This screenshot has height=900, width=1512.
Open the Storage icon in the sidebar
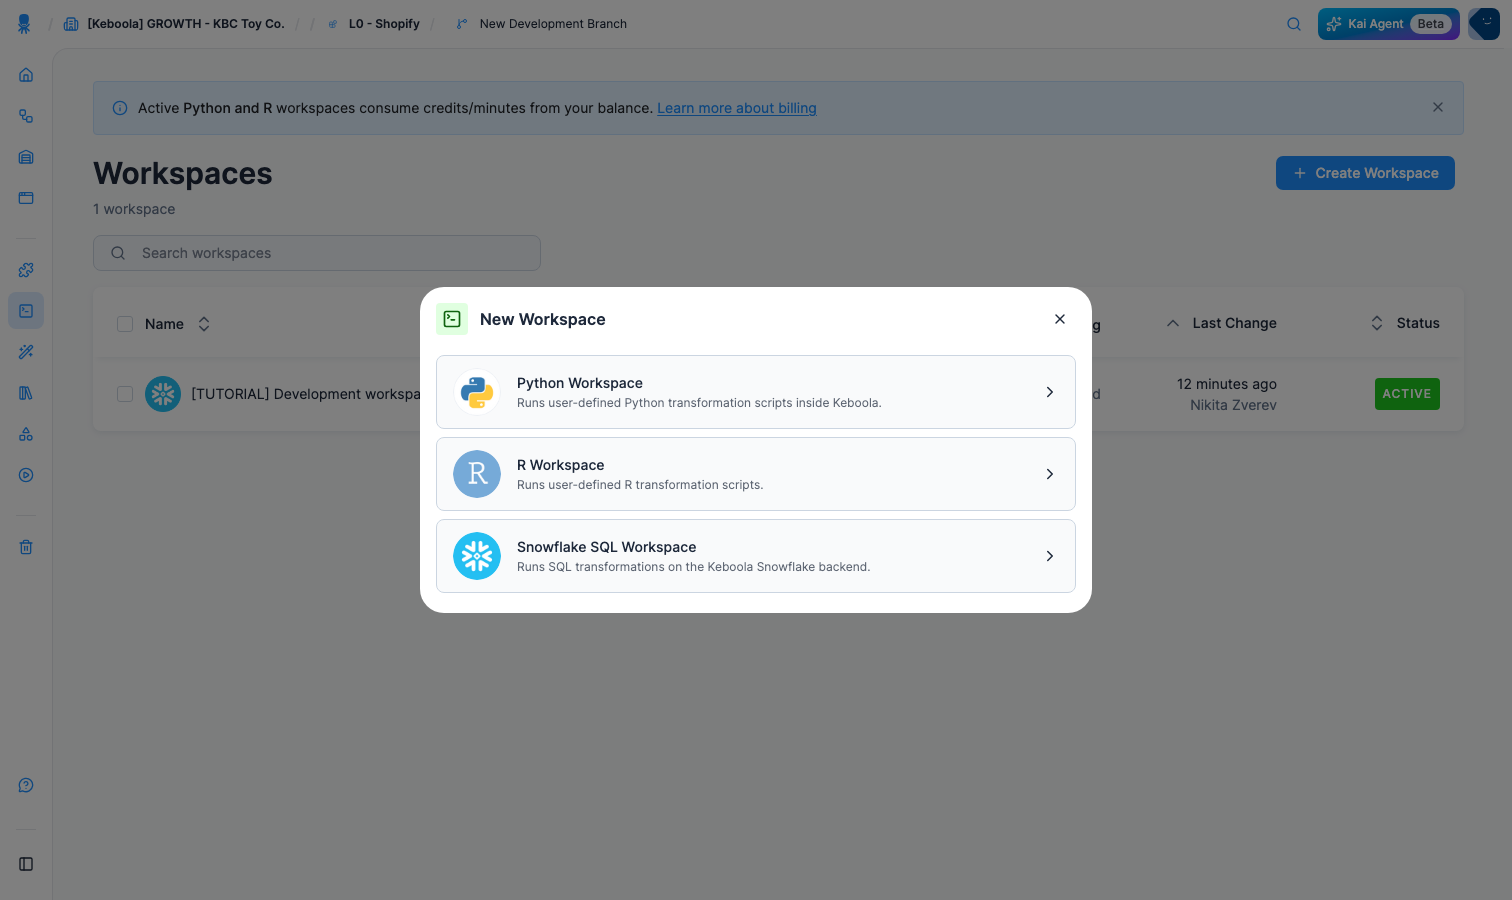(x=26, y=157)
